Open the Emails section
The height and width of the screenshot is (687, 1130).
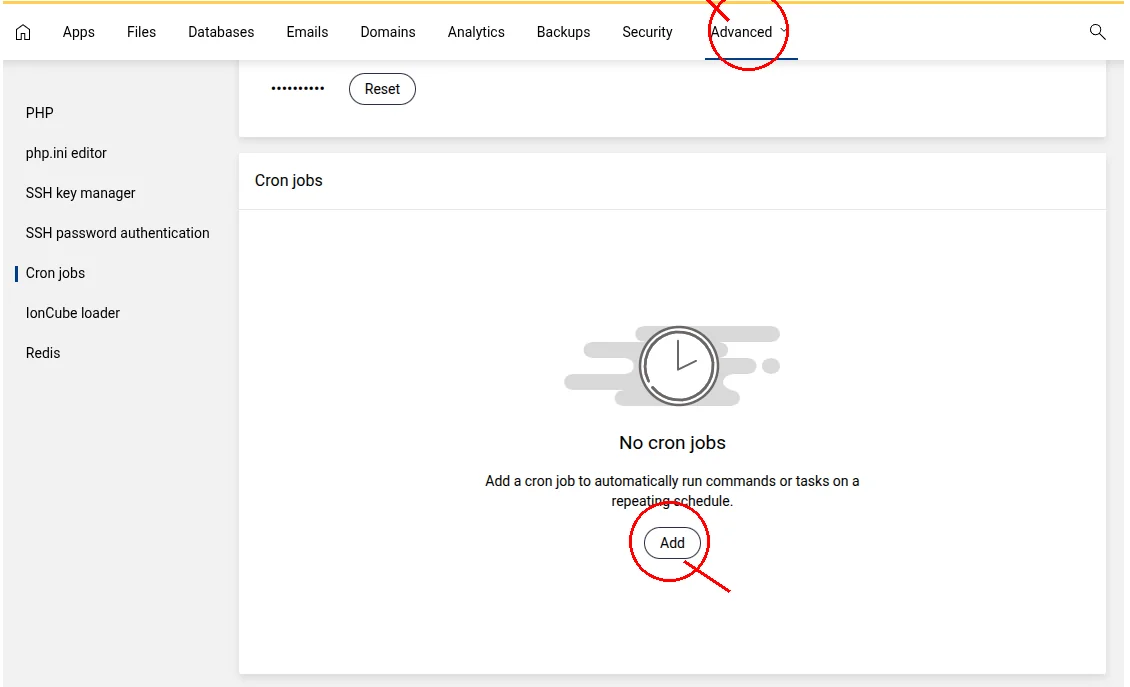coord(307,32)
